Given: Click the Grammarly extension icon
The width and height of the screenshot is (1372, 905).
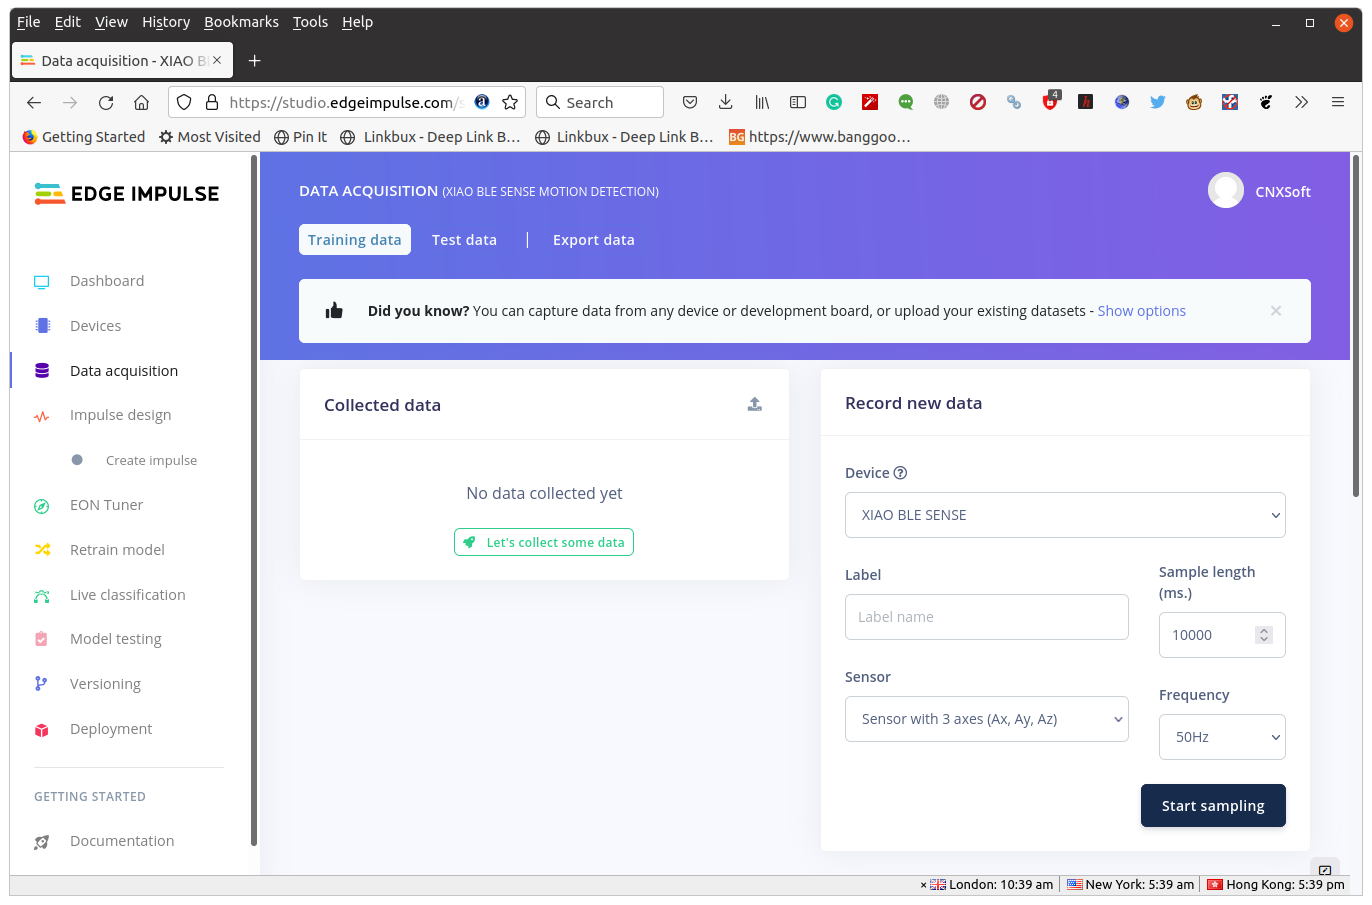Looking at the screenshot, I should pyautogui.click(x=834, y=102).
